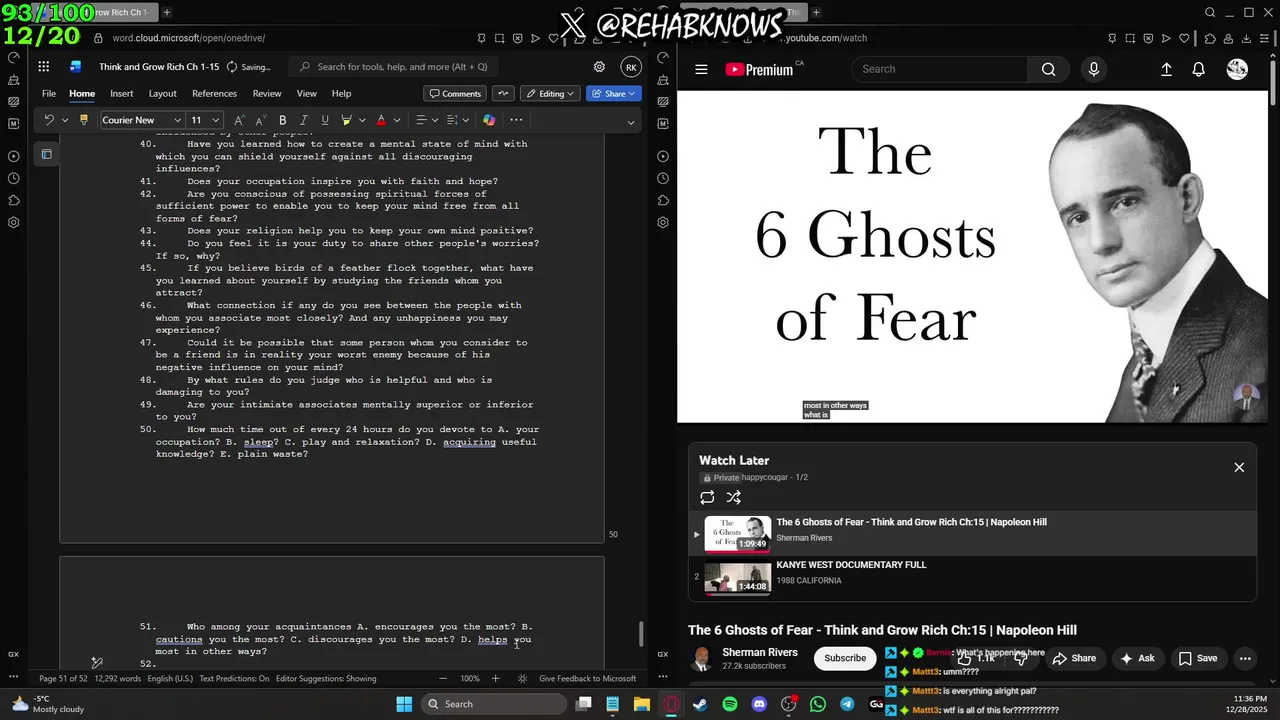Open more ribbon options ellipsis

516,120
